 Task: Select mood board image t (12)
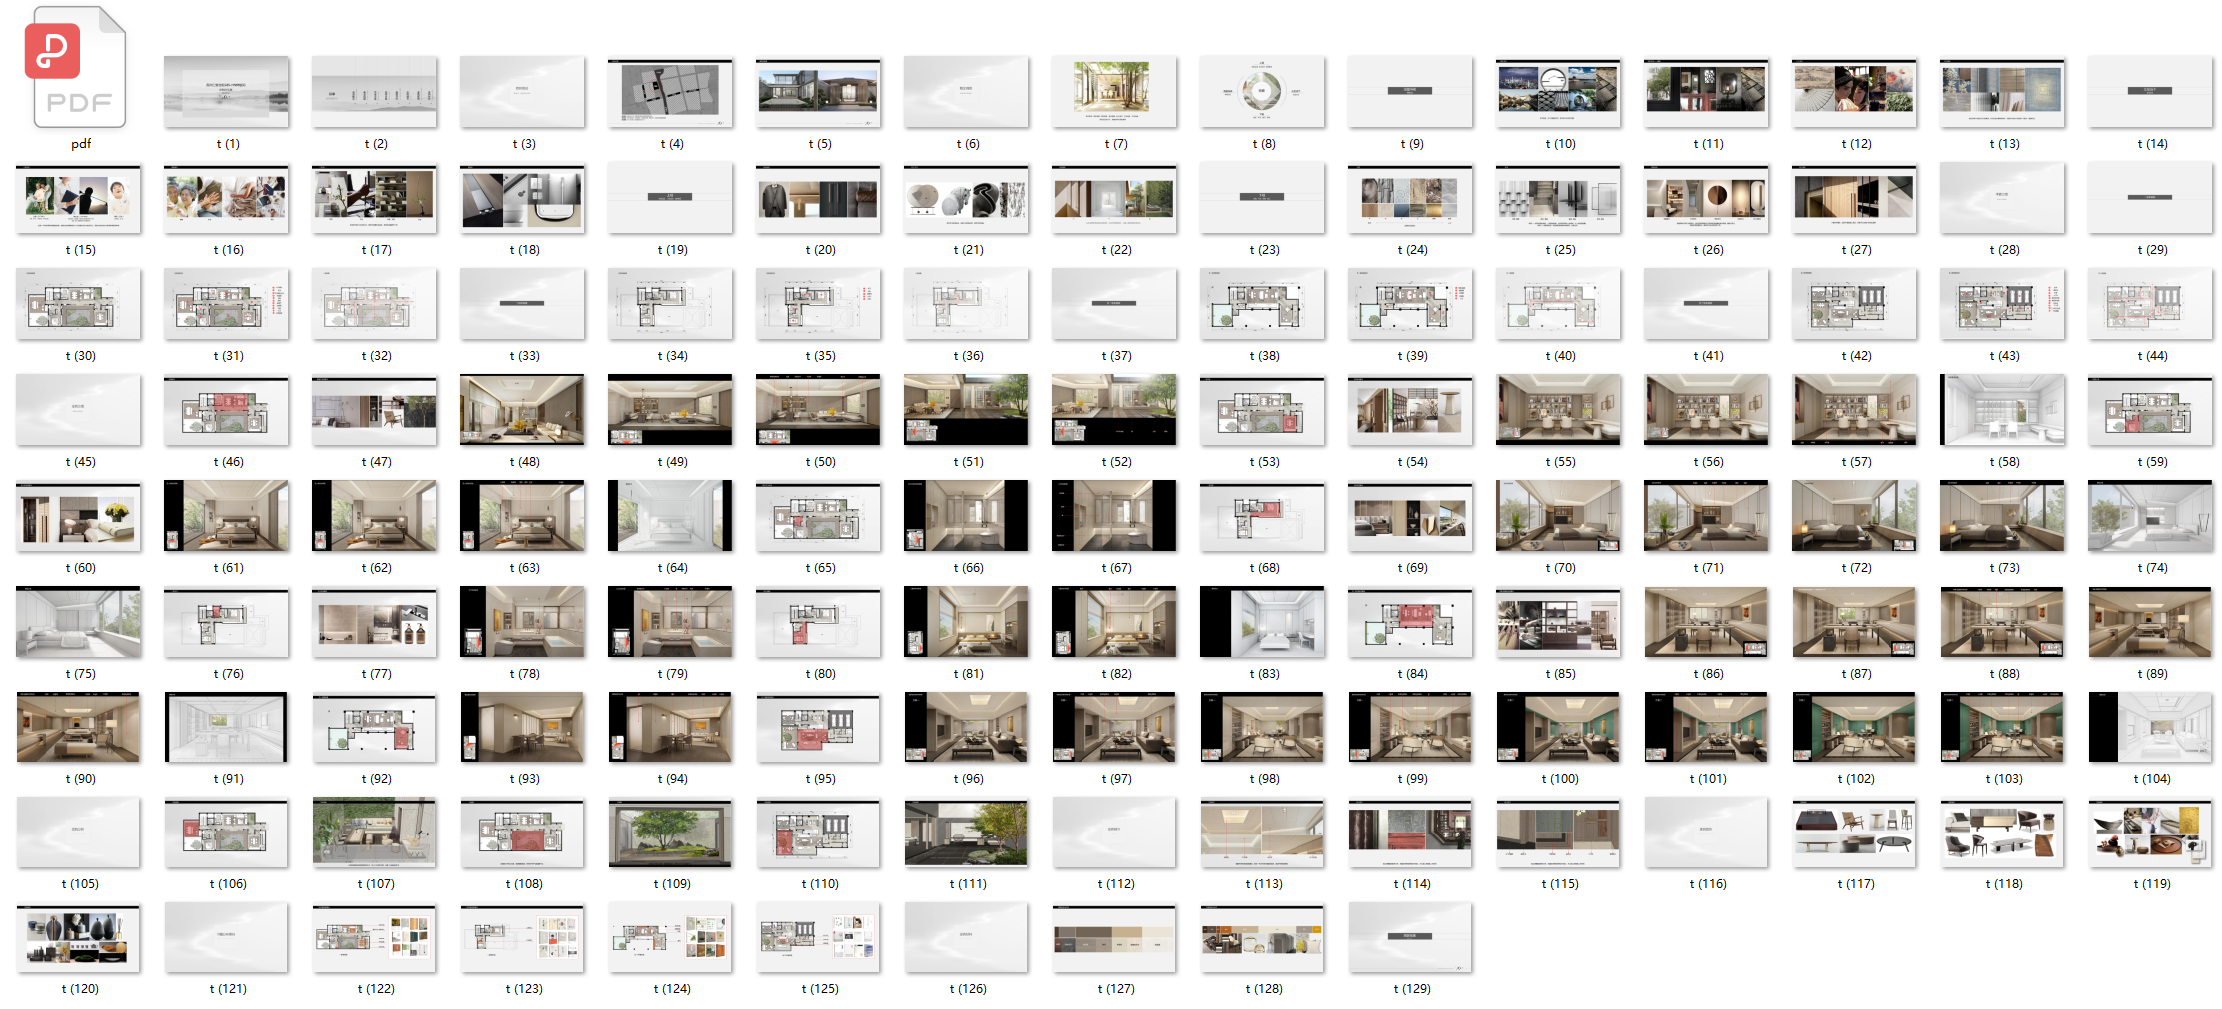click(x=1855, y=92)
